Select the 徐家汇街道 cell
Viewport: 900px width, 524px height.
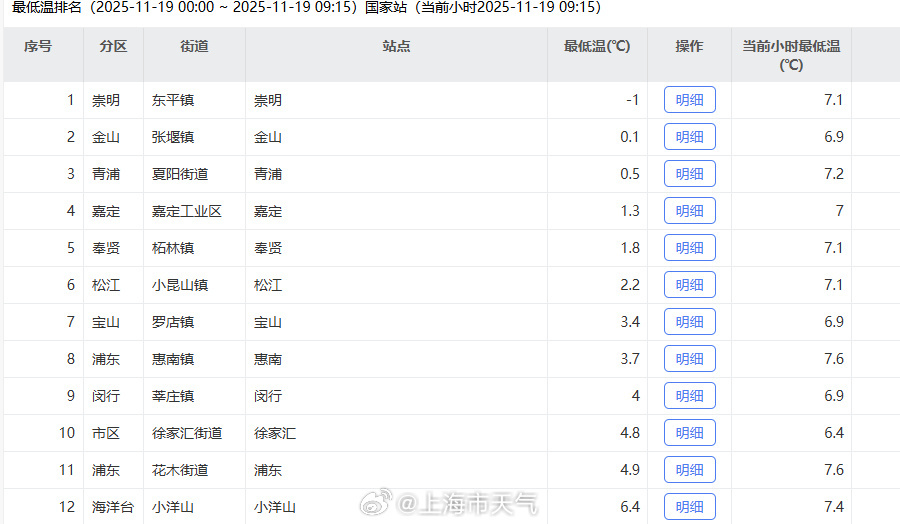pyautogui.click(x=187, y=433)
